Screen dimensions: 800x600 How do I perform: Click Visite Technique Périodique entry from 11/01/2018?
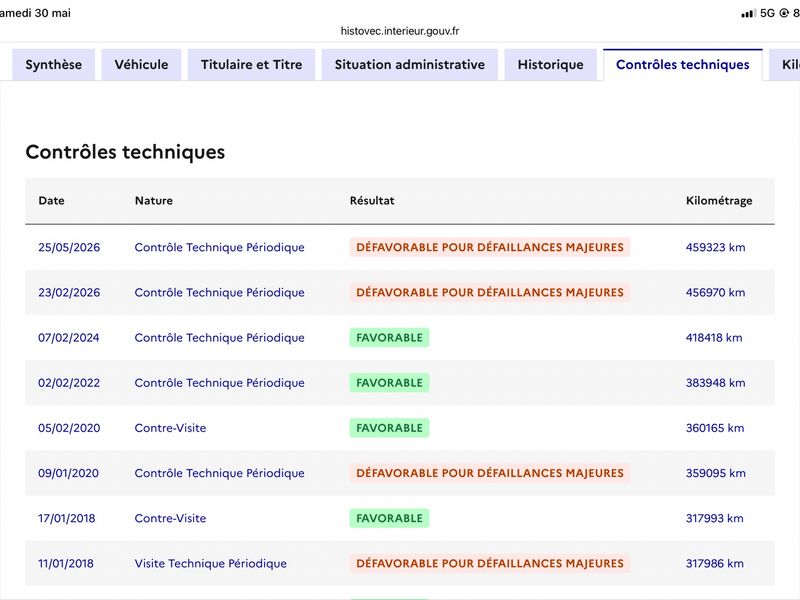(x=211, y=563)
